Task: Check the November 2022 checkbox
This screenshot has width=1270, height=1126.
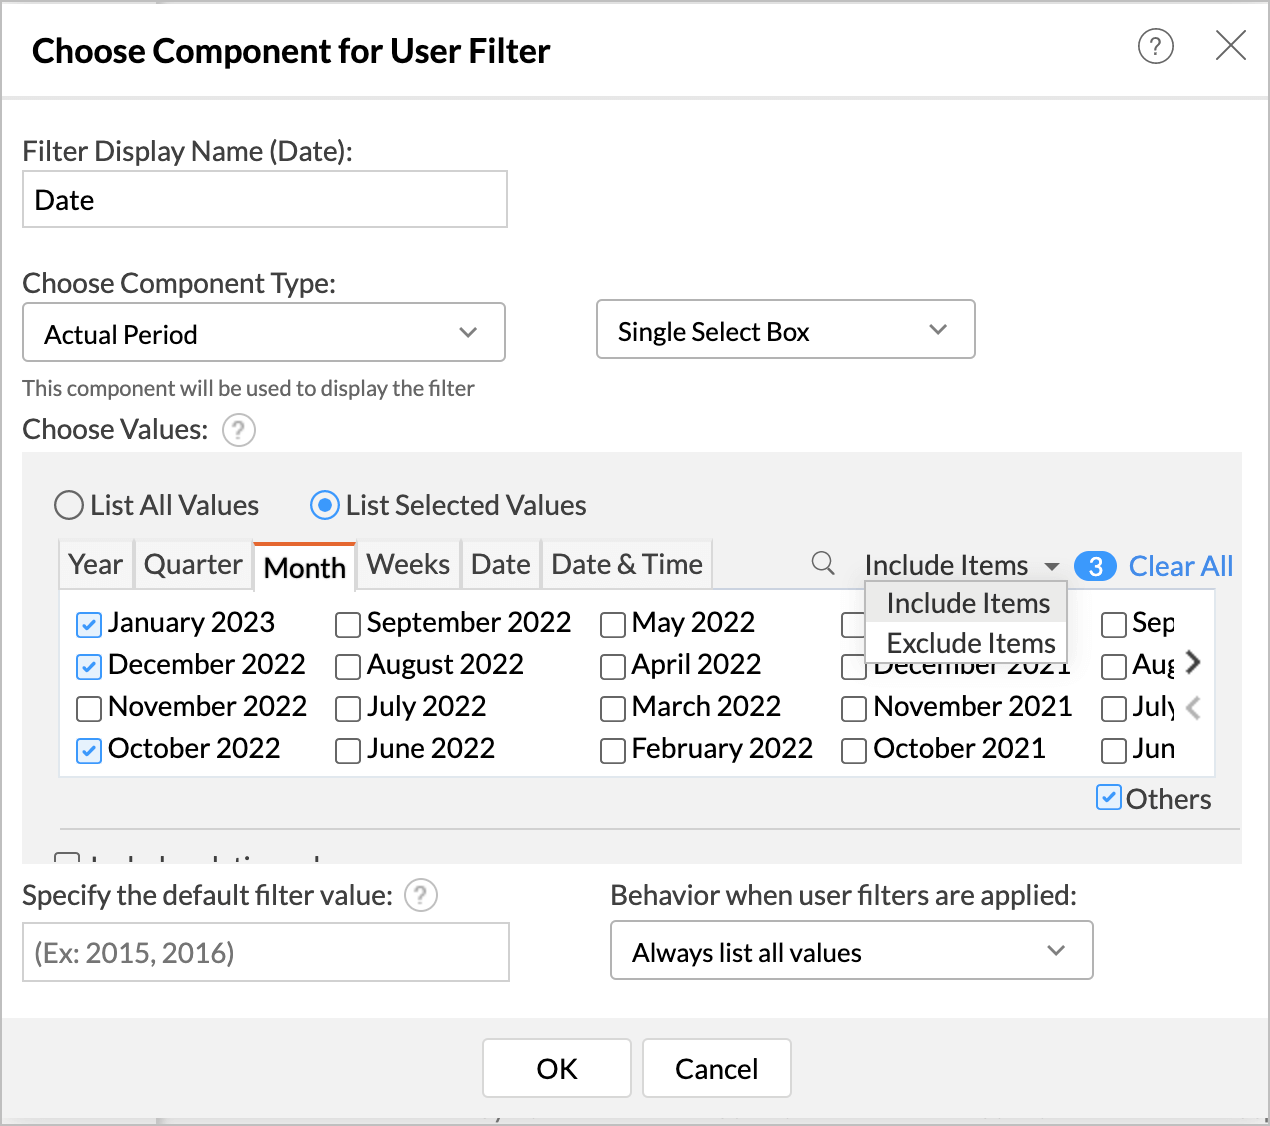Action: point(89,708)
